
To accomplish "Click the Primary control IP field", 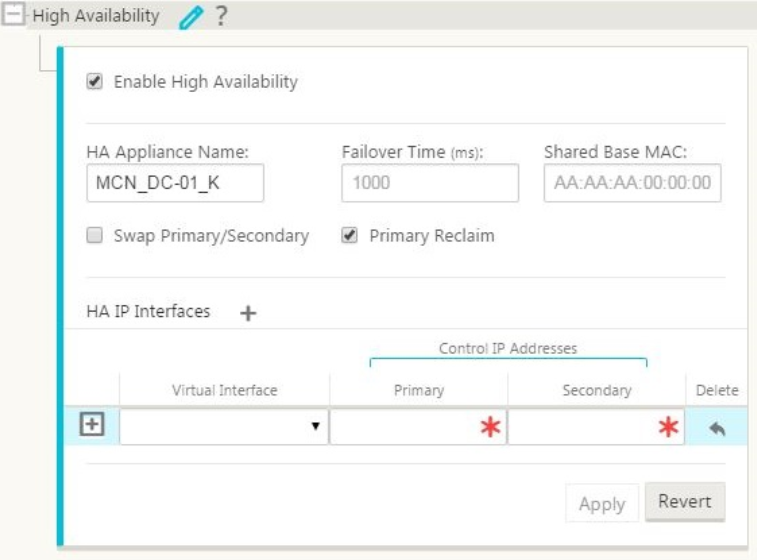I will (x=418, y=426).
